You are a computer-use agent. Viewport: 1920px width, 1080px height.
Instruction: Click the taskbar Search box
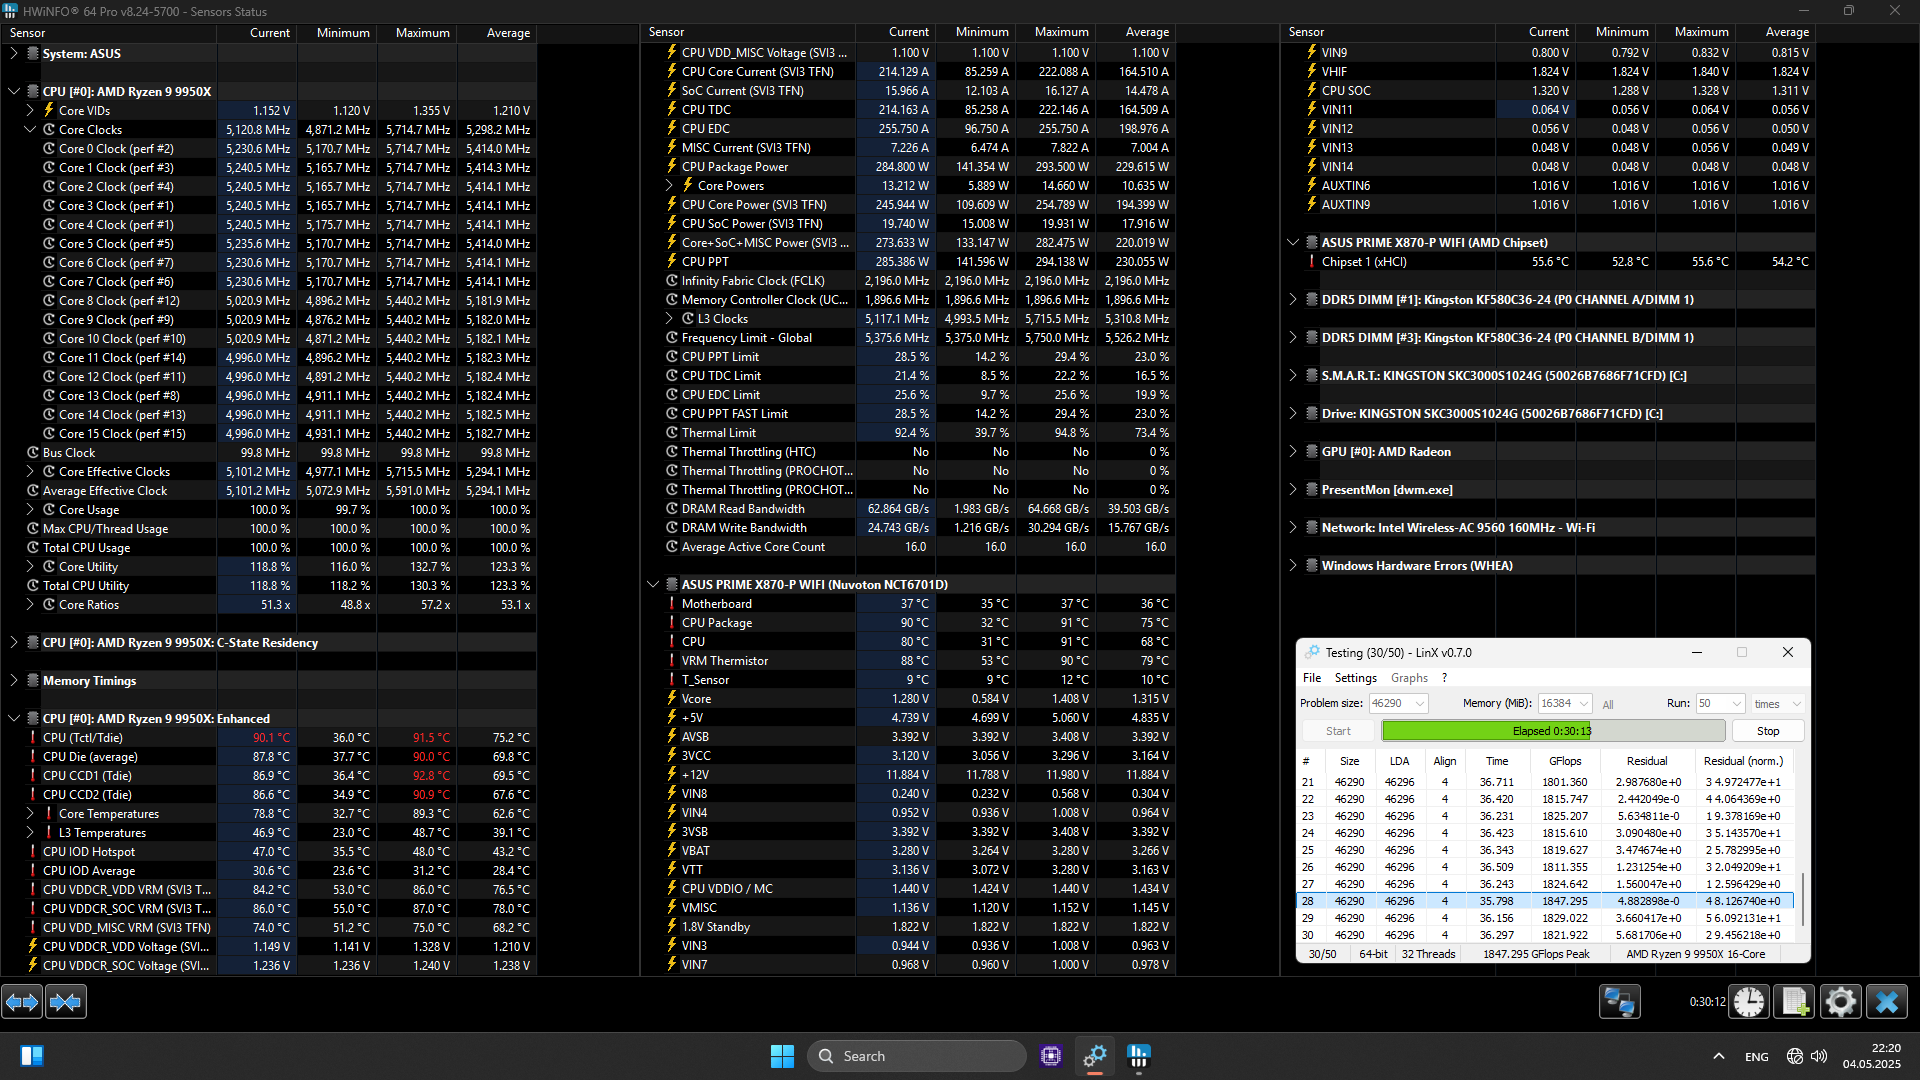pyautogui.click(x=916, y=1056)
